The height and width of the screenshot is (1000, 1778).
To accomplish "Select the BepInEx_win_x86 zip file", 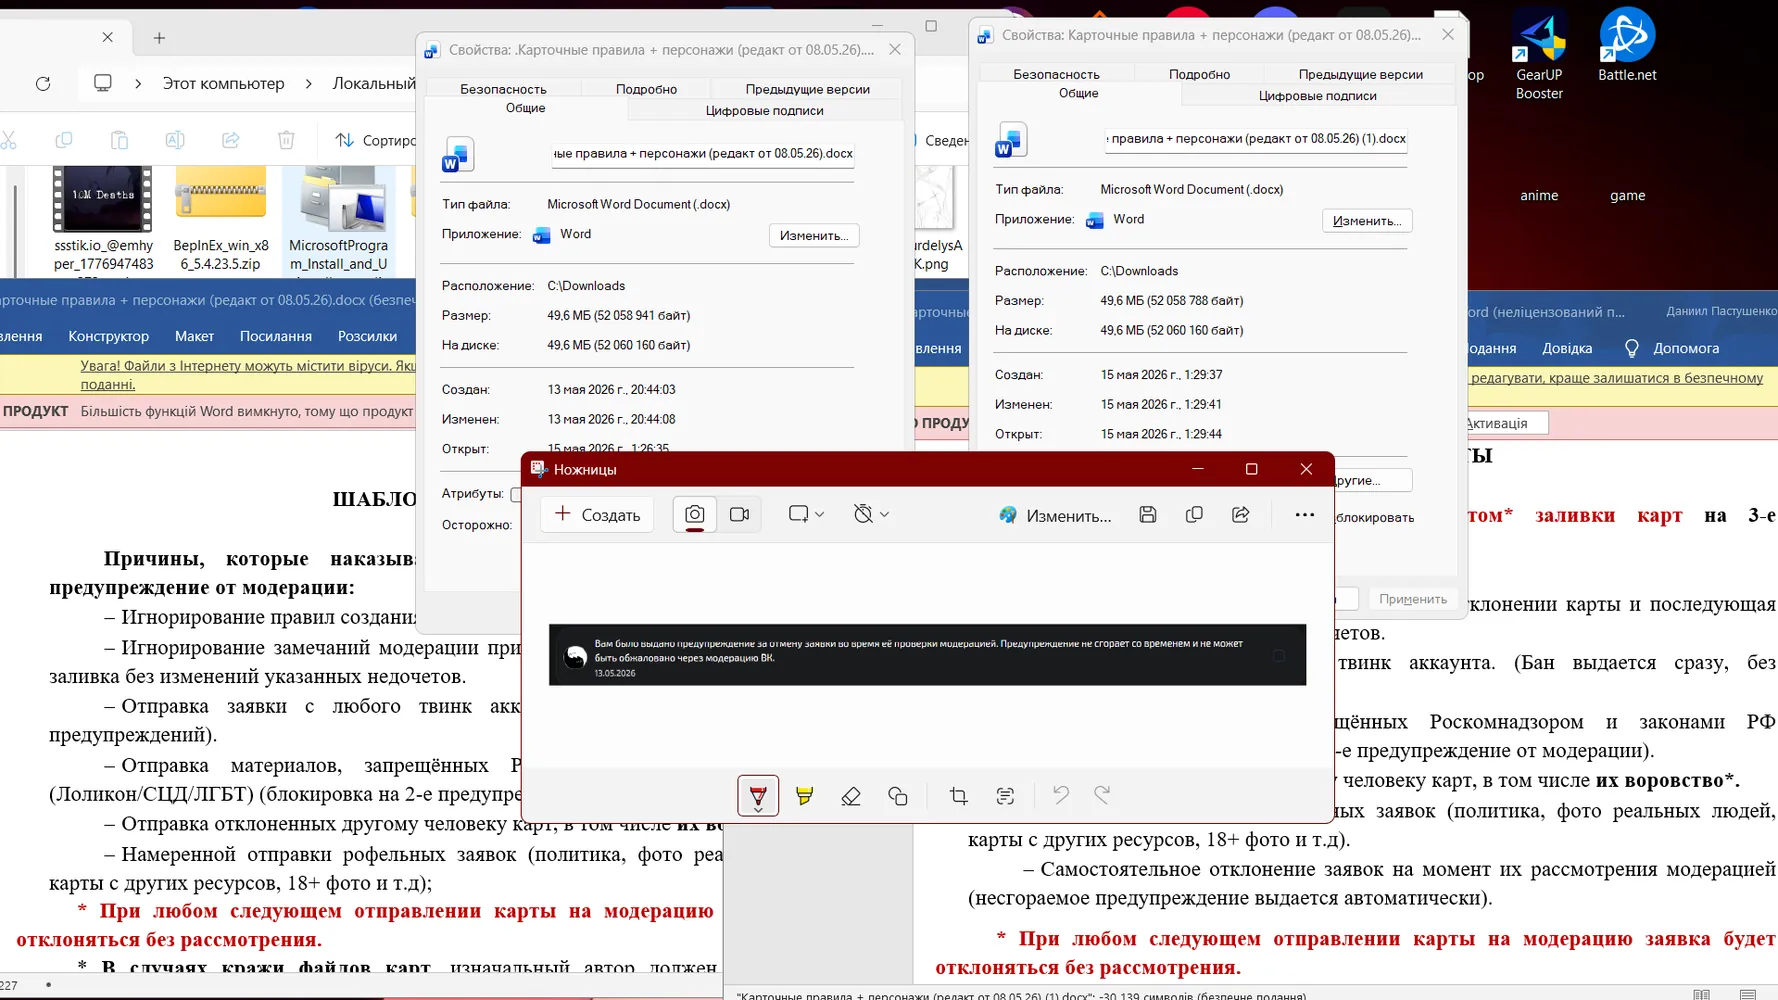I will [x=220, y=218].
